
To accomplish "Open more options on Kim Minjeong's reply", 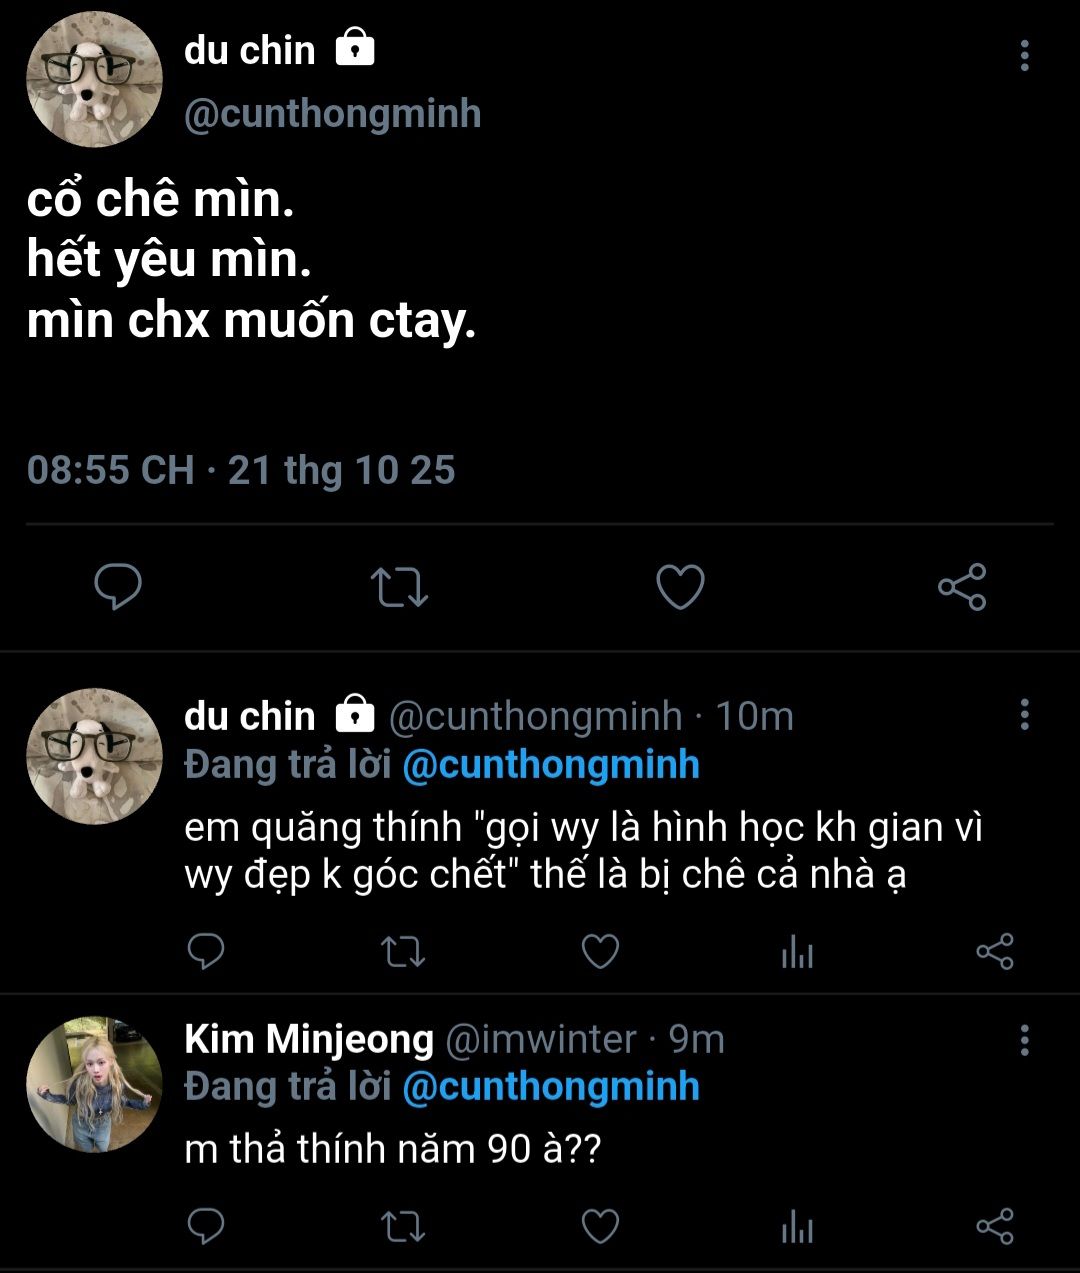I will pyautogui.click(x=1024, y=1040).
